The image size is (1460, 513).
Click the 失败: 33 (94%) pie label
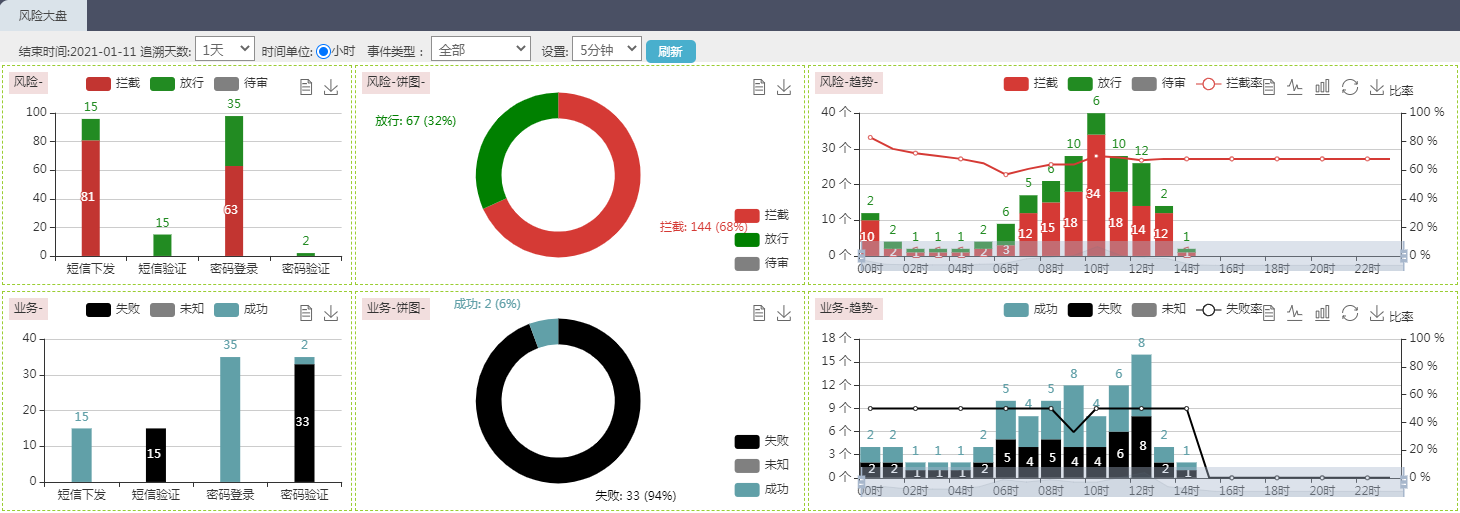point(635,495)
